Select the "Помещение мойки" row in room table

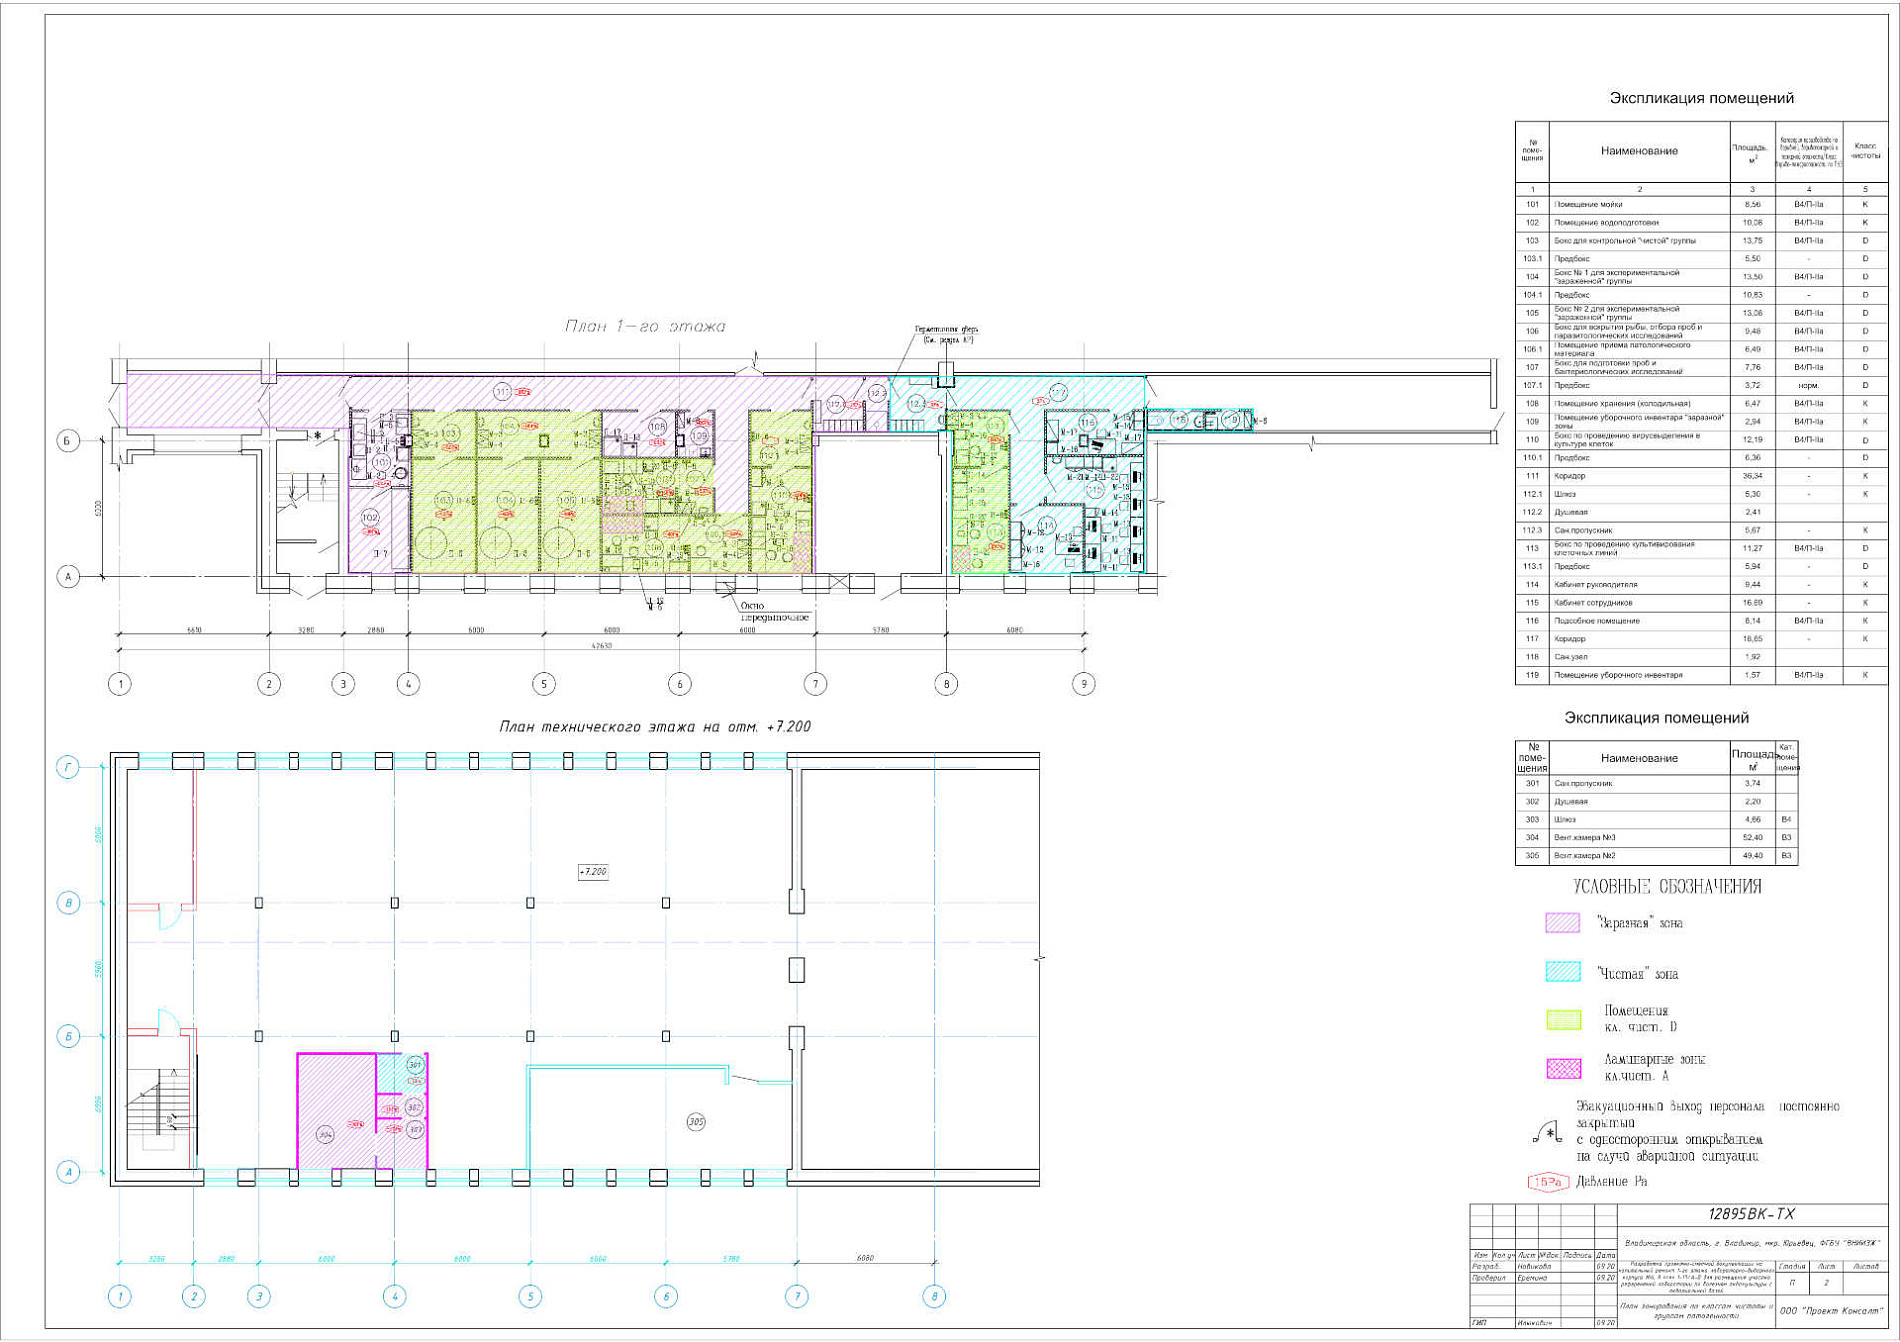[x=1700, y=204]
